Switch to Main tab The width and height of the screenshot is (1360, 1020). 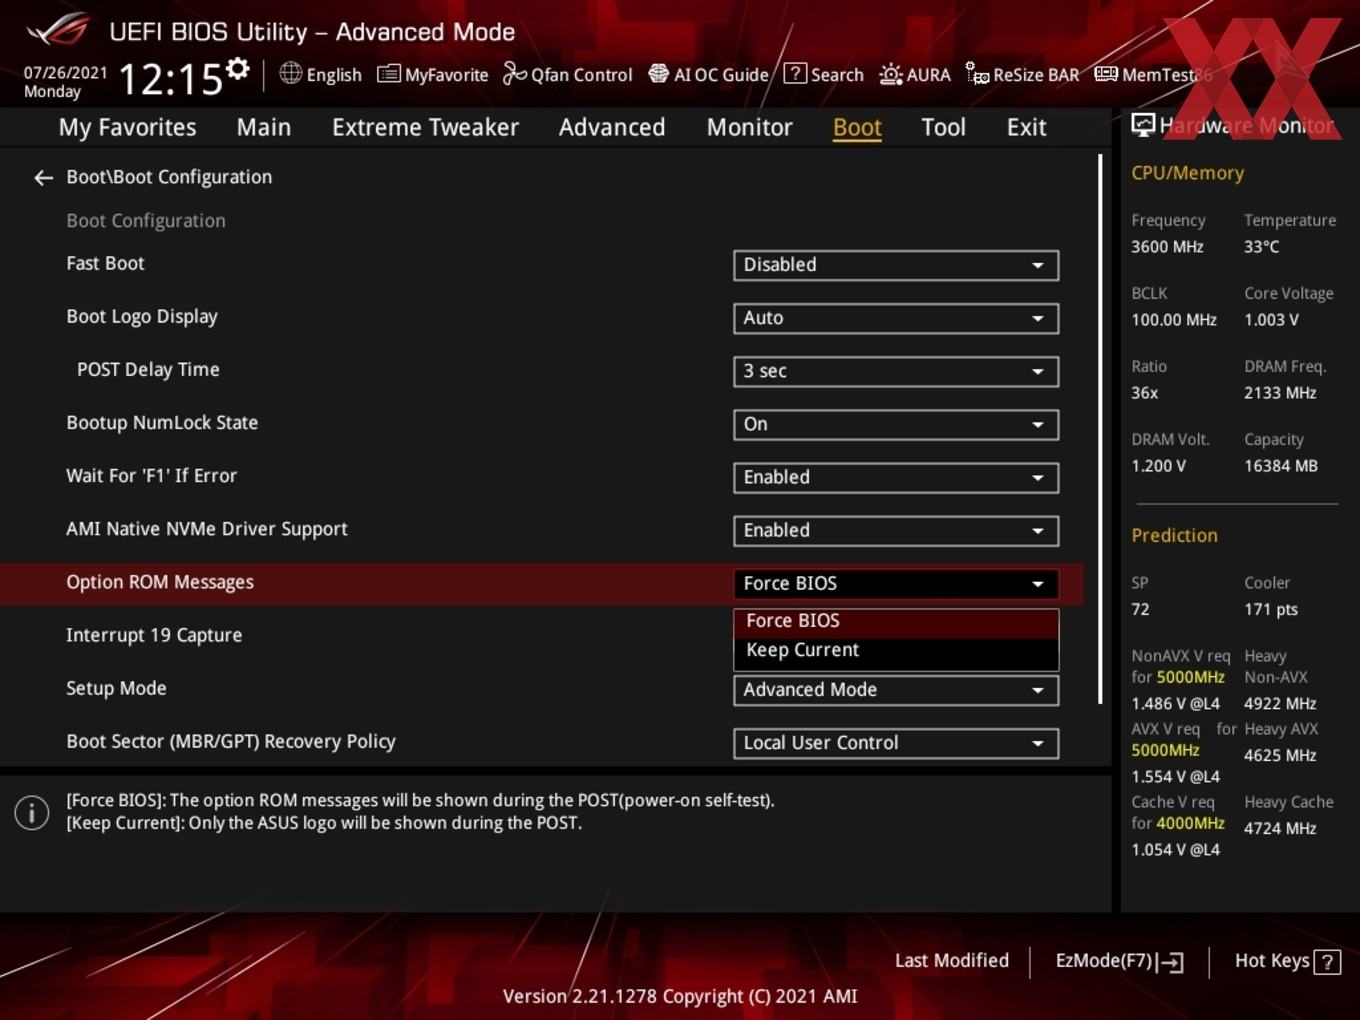[264, 127]
